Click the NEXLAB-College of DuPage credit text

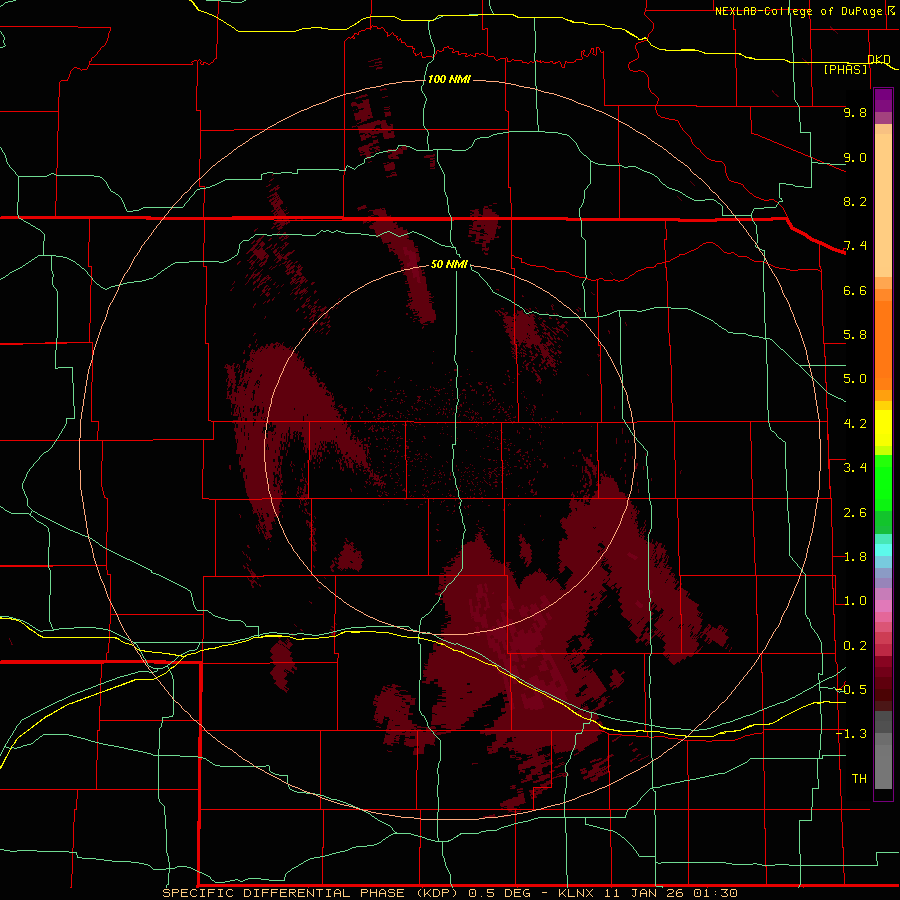tap(801, 11)
